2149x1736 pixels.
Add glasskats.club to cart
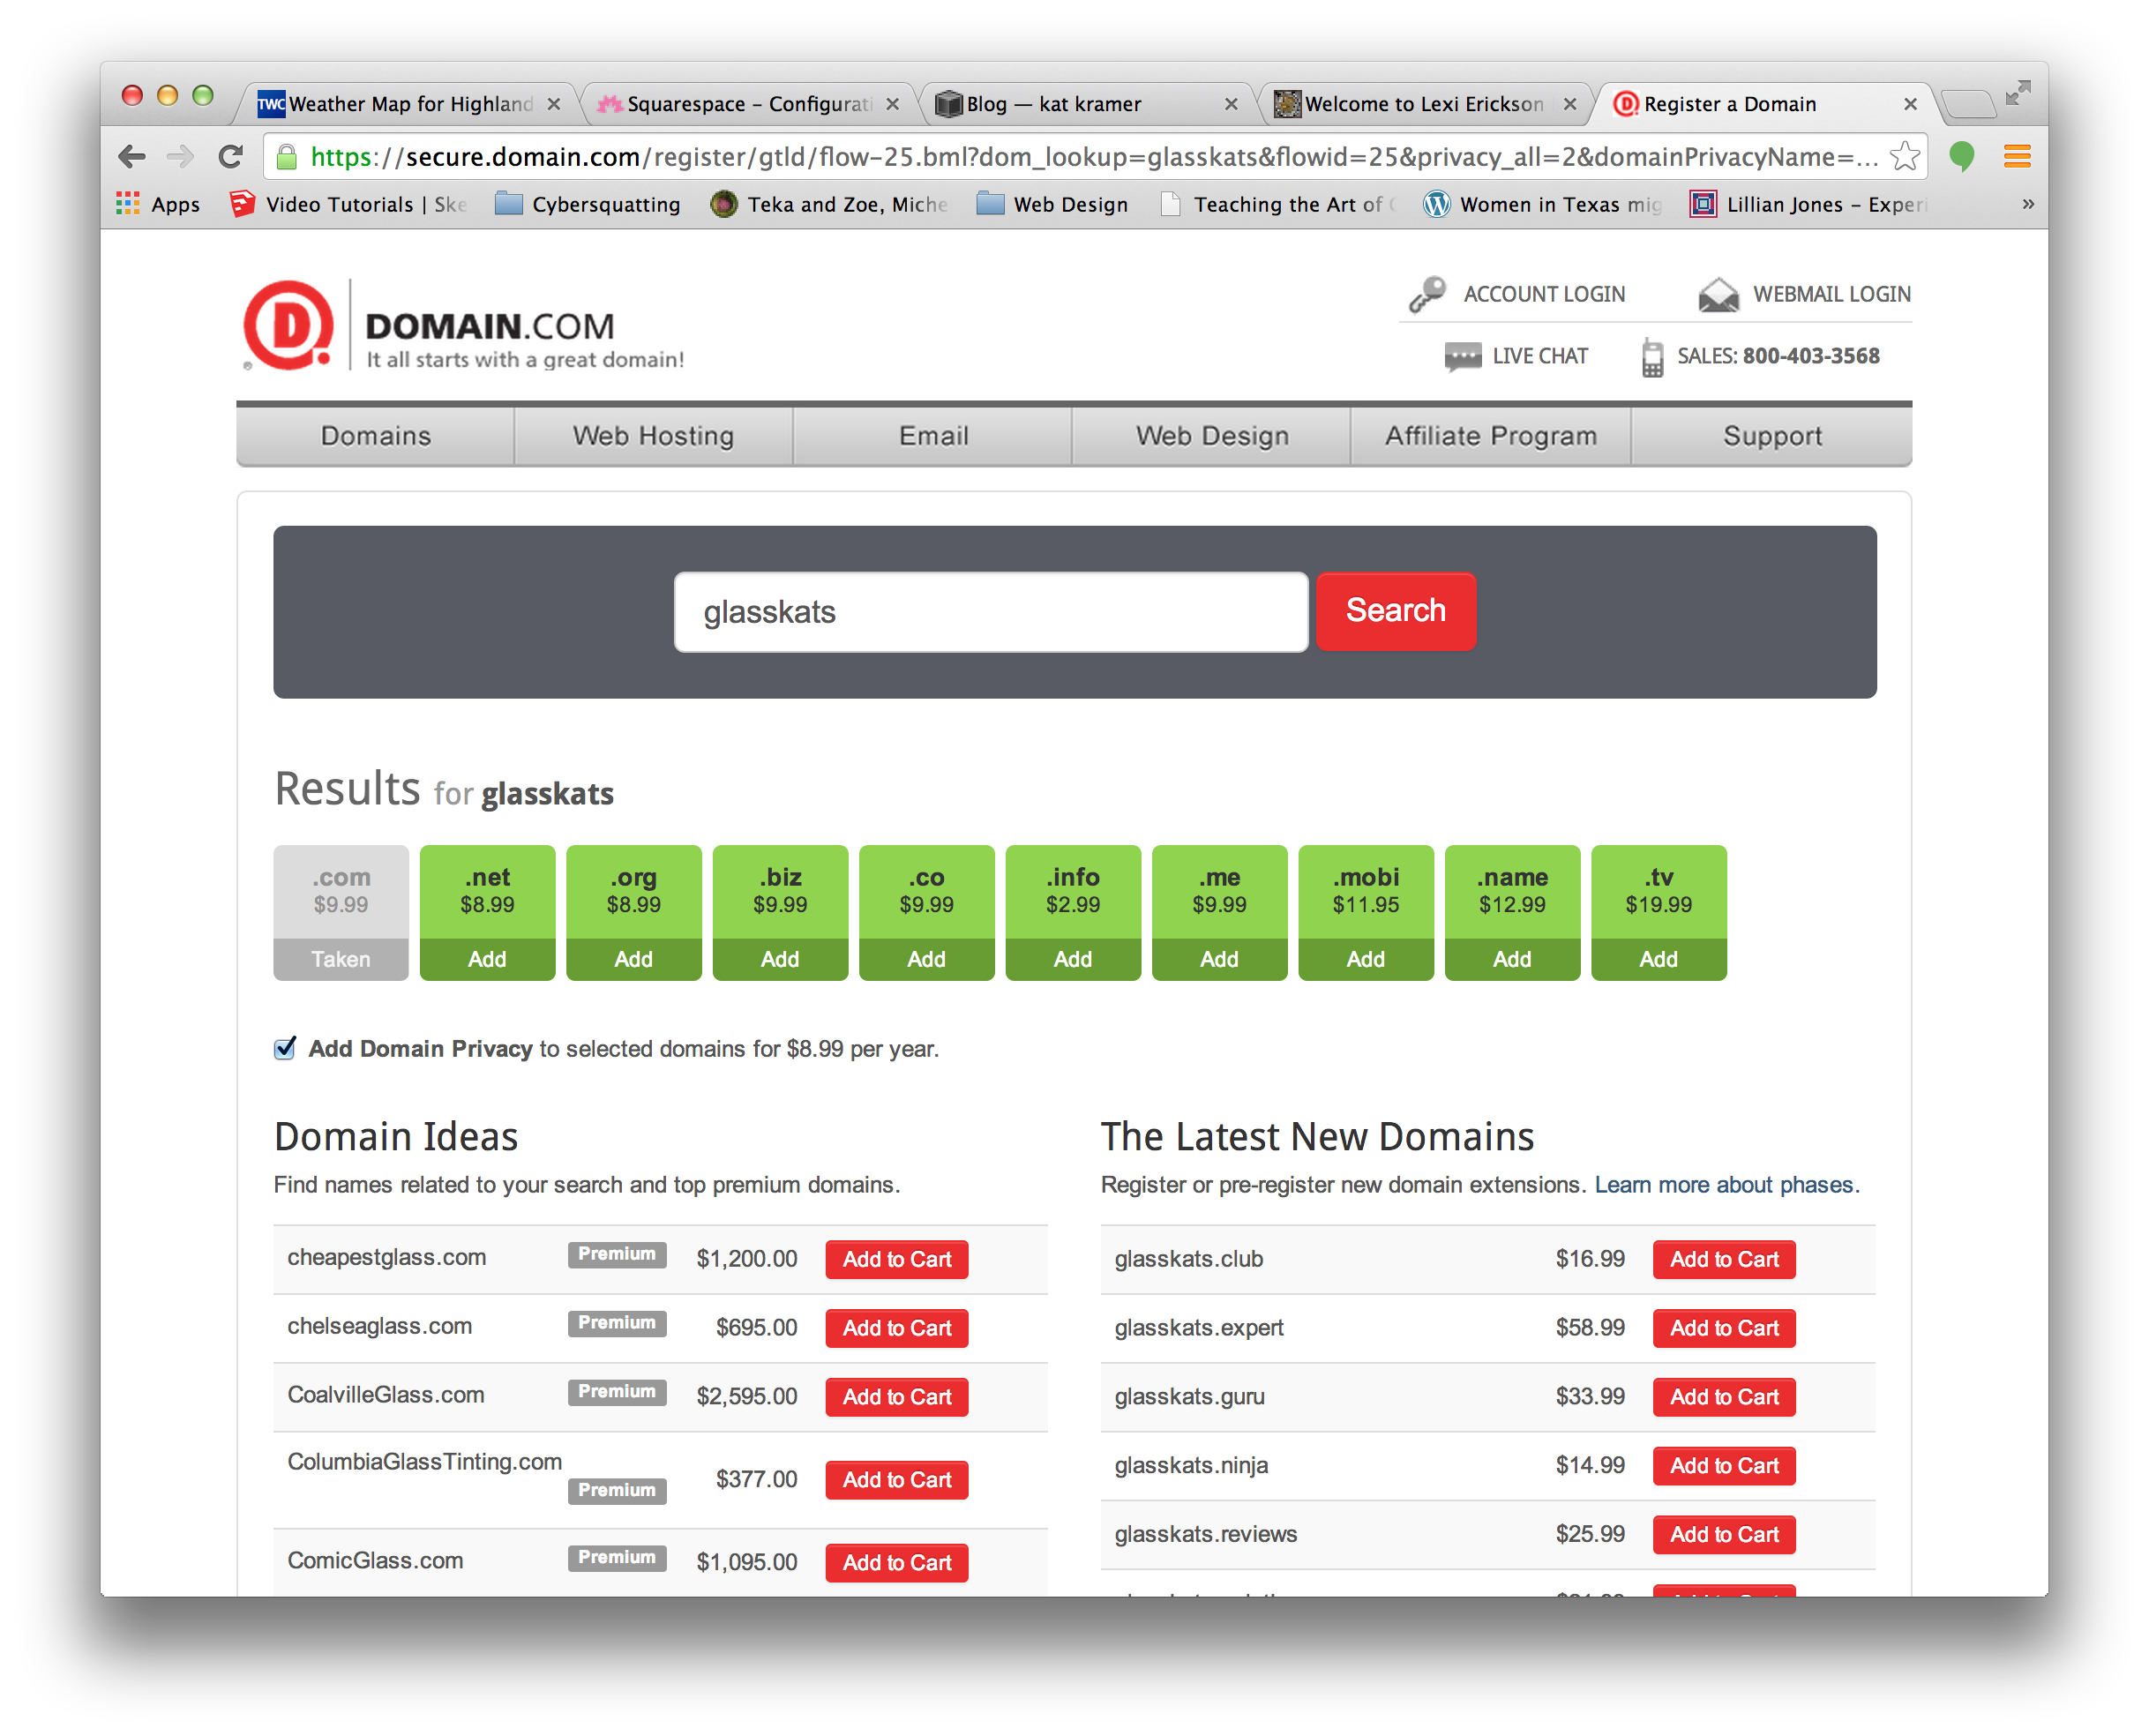tap(1724, 1259)
